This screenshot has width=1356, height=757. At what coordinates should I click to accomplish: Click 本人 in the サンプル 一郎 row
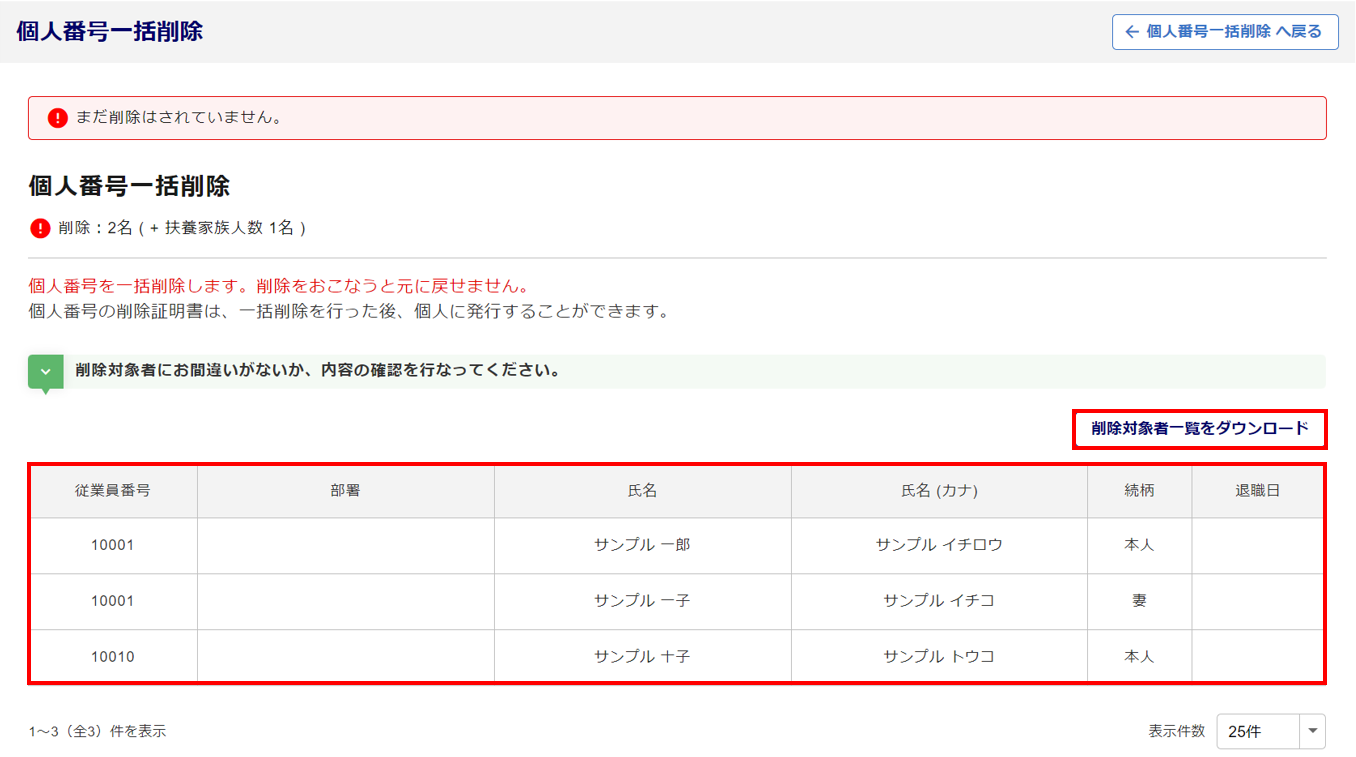[1139, 545]
